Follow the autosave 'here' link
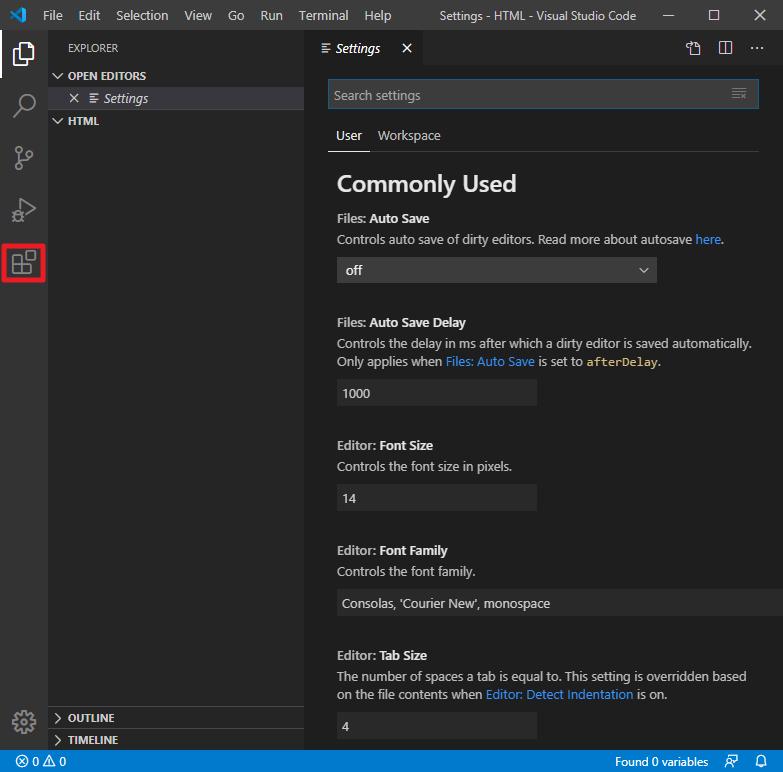This screenshot has width=783, height=772. (x=708, y=240)
